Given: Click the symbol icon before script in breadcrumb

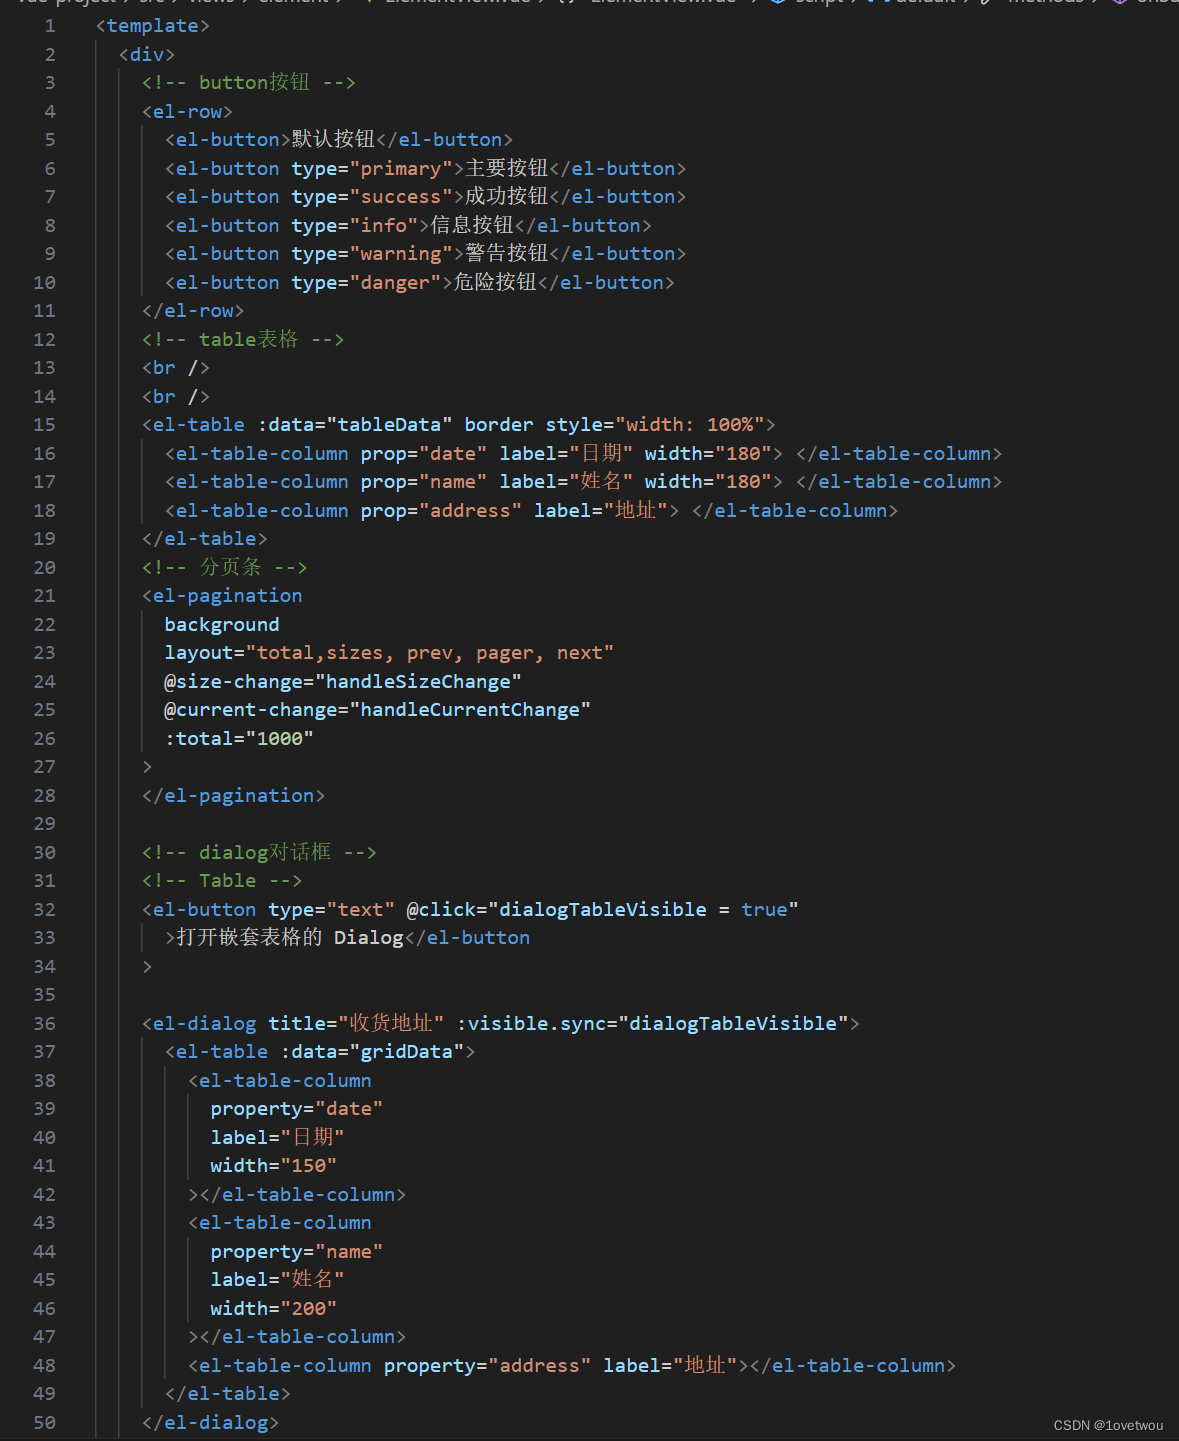Looking at the screenshot, I should click(x=779, y=3).
